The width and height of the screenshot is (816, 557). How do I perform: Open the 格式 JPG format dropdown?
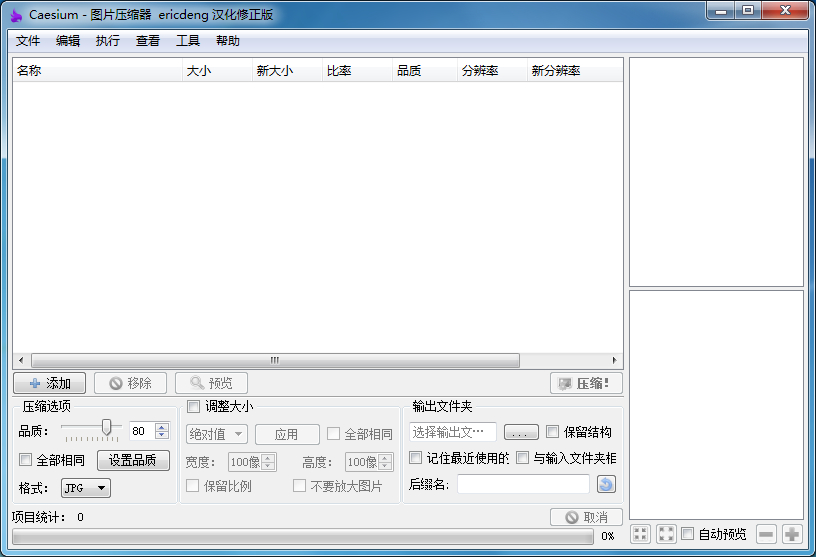point(86,488)
